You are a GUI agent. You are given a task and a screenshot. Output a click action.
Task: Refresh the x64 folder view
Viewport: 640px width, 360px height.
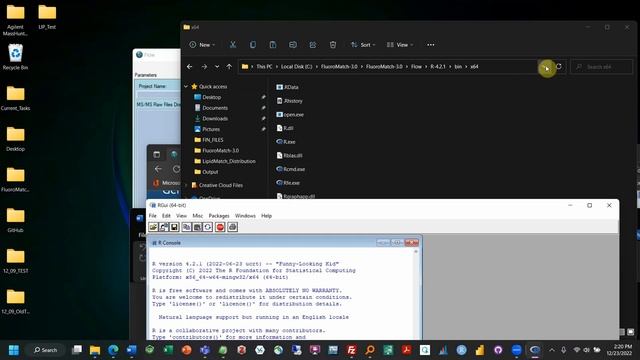click(x=559, y=67)
